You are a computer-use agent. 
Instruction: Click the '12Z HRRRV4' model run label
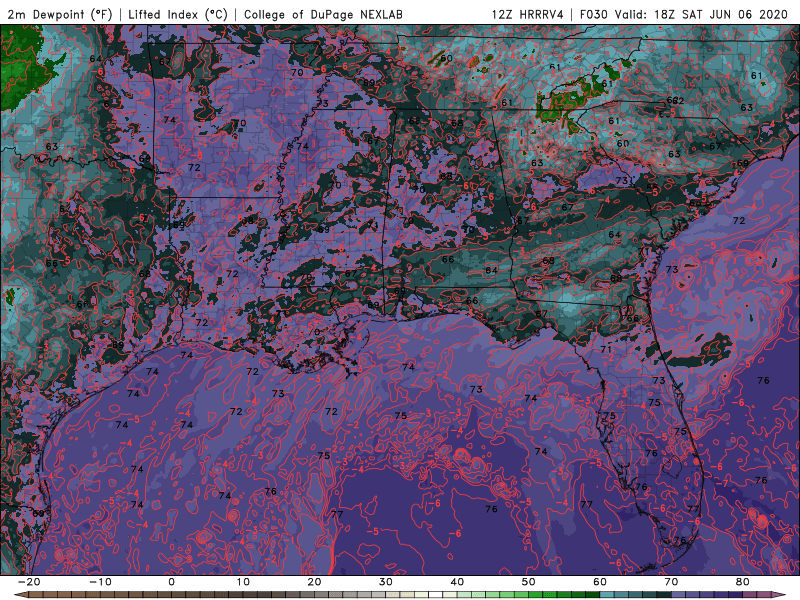[x=528, y=14]
